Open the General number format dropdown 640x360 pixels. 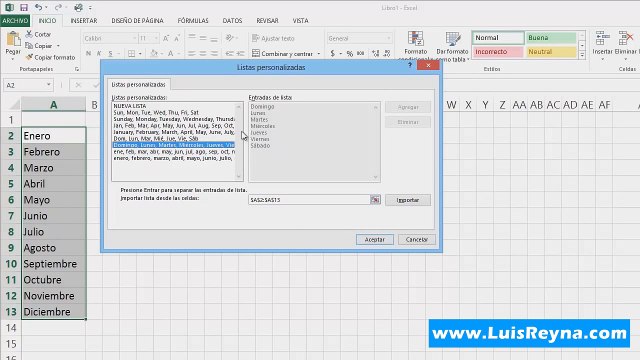(x=389, y=38)
